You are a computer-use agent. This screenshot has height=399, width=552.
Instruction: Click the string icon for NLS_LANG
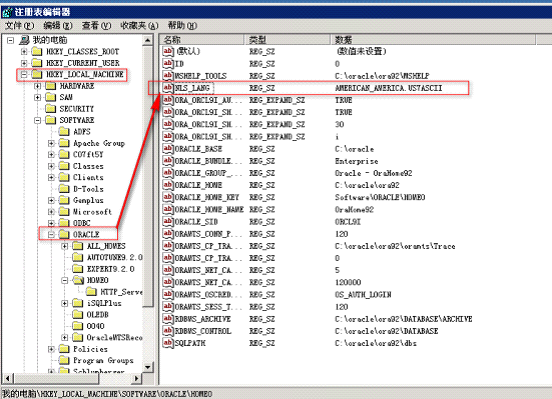click(168, 88)
